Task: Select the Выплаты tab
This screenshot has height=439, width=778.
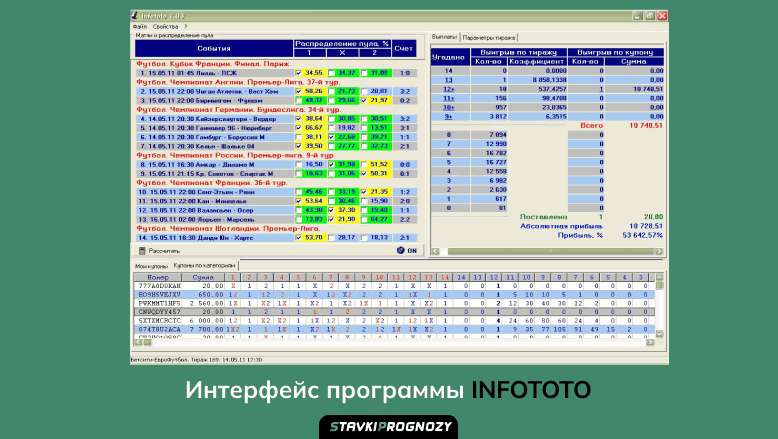Action: [445, 37]
